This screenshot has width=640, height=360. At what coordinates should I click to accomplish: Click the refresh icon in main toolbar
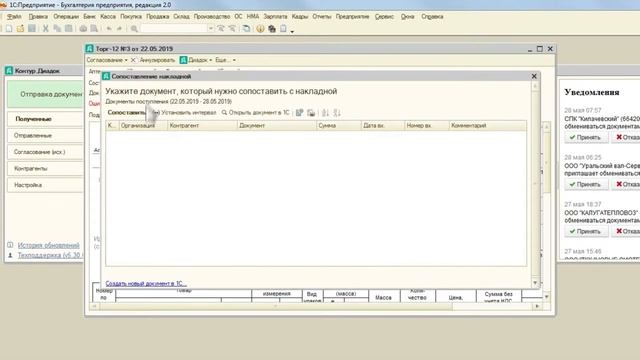[247, 29]
